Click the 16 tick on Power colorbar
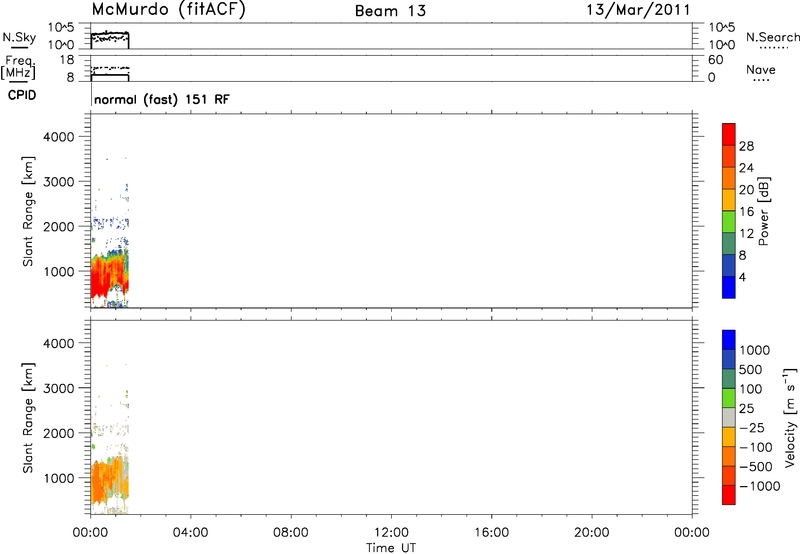800x554 pixels. pyautogui.click(x=746, y=212)
